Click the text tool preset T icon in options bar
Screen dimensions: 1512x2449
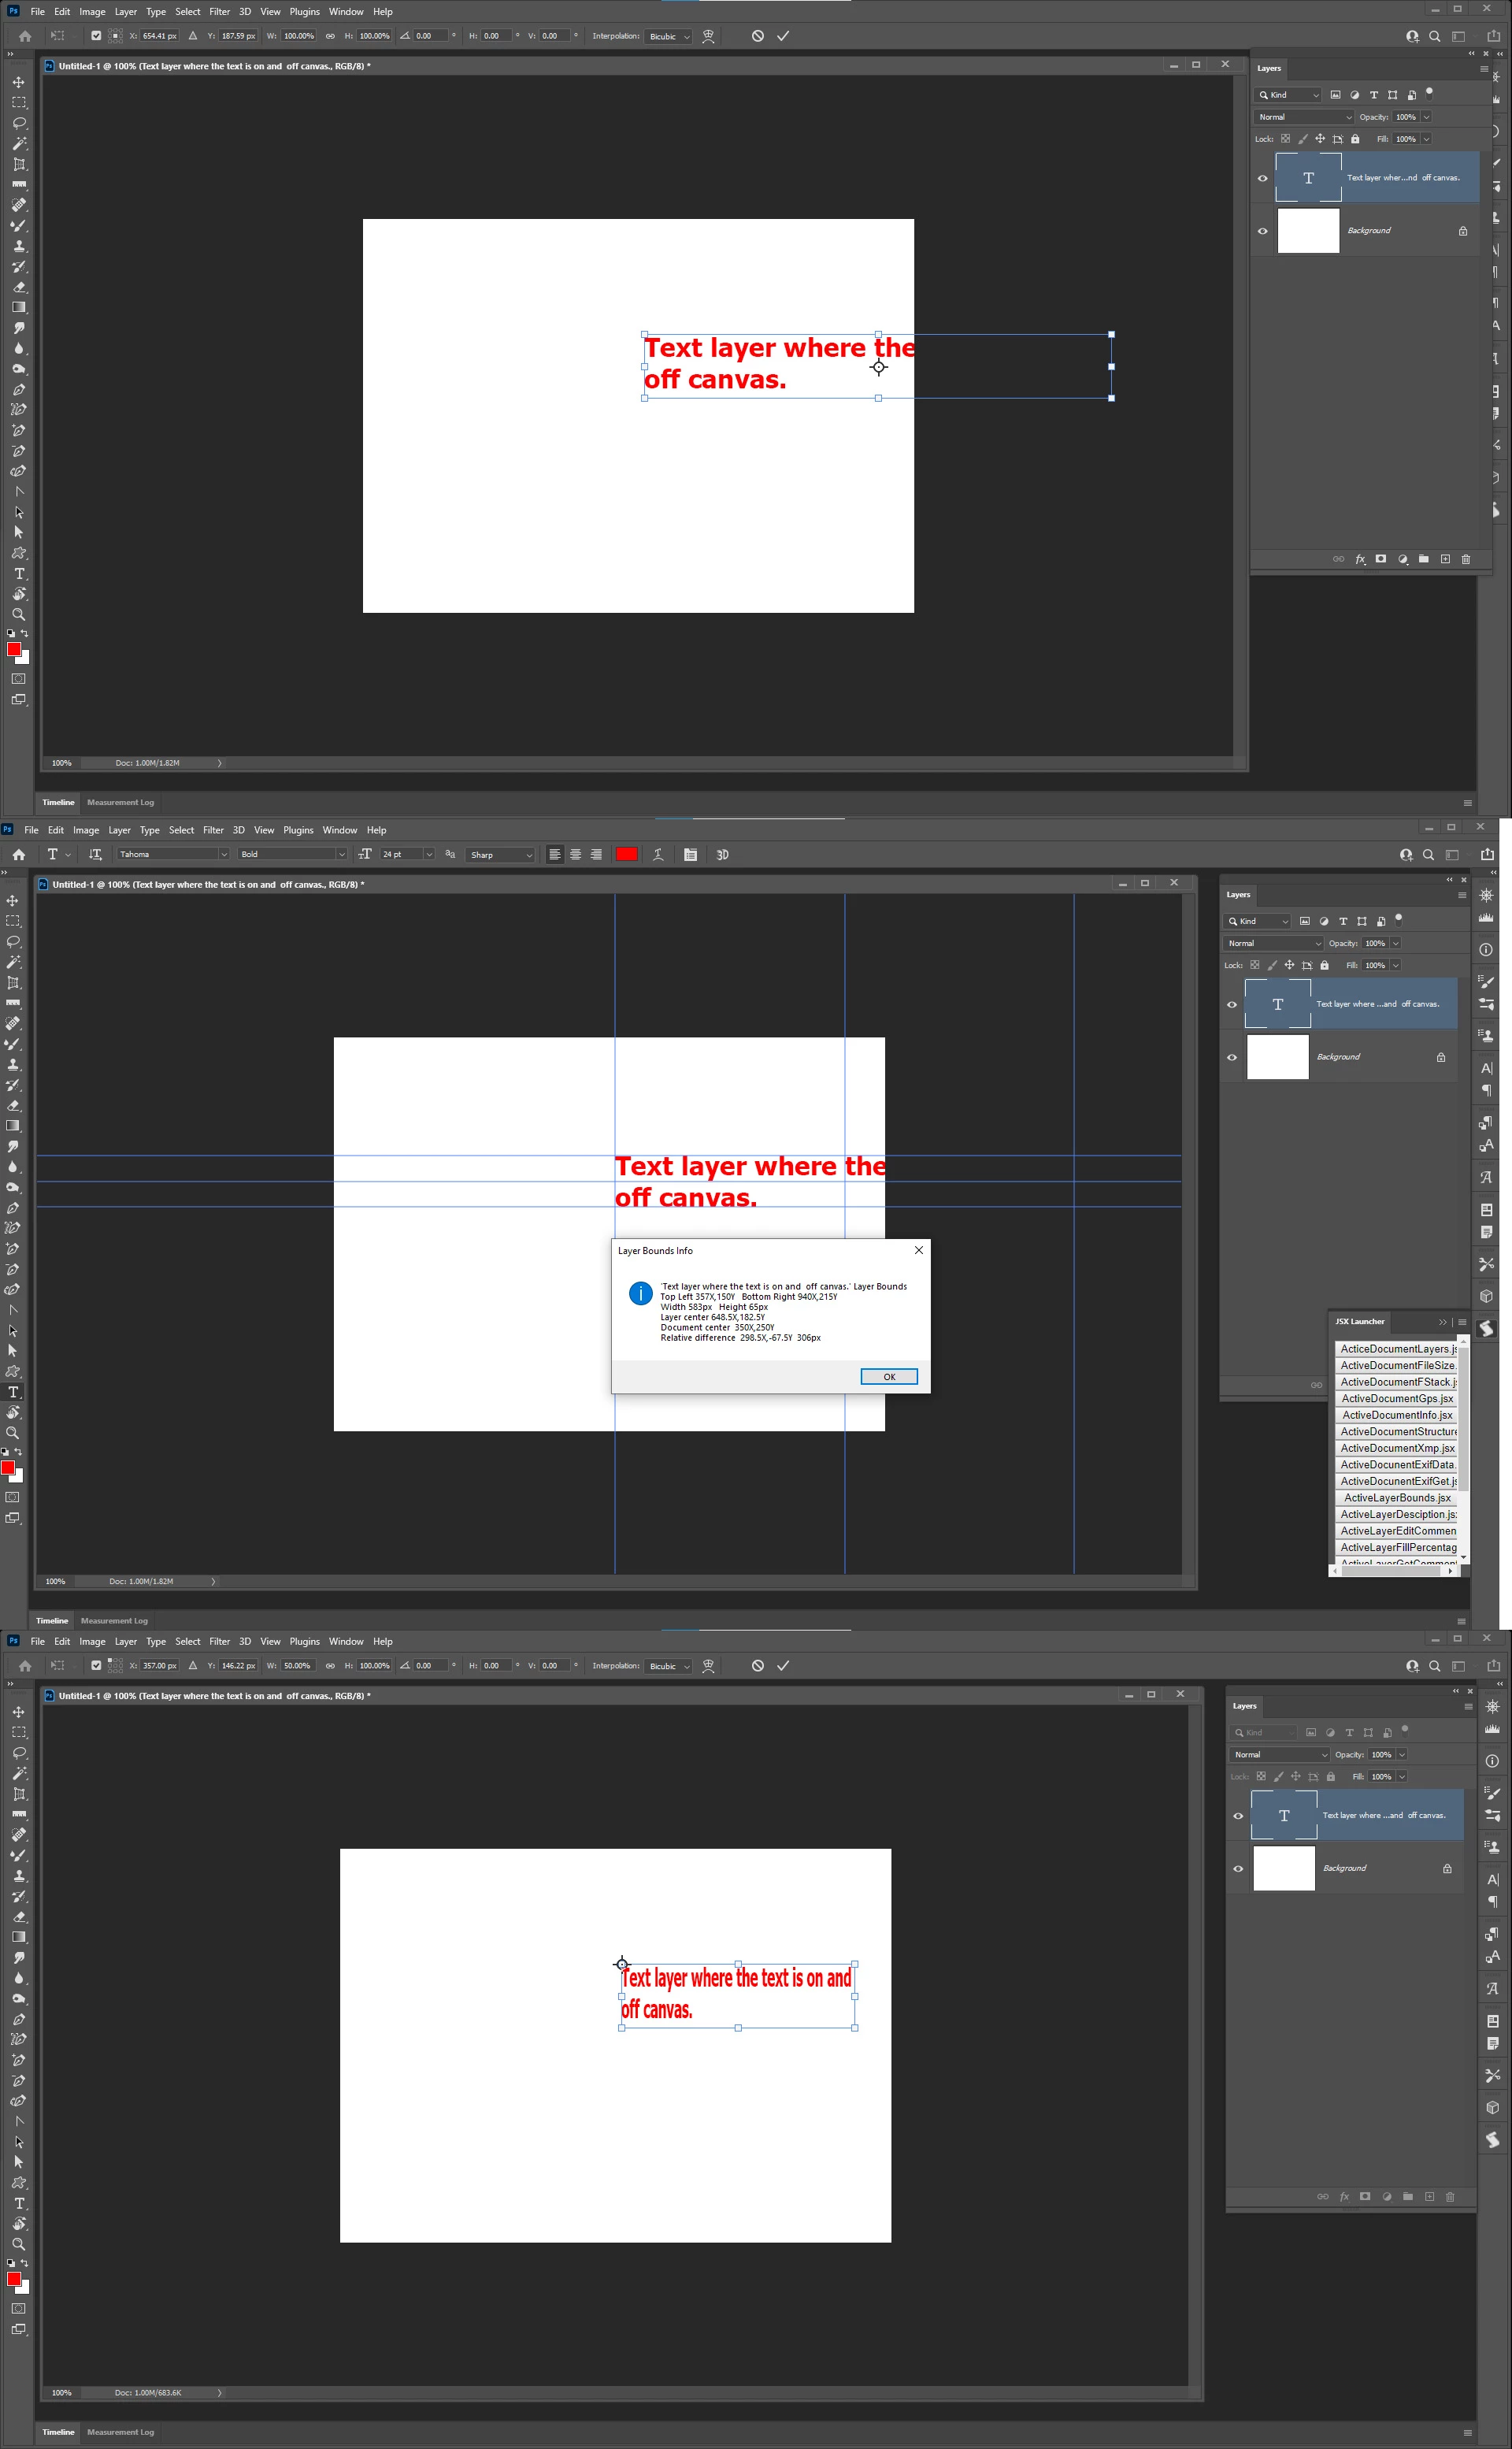point(53,854)
